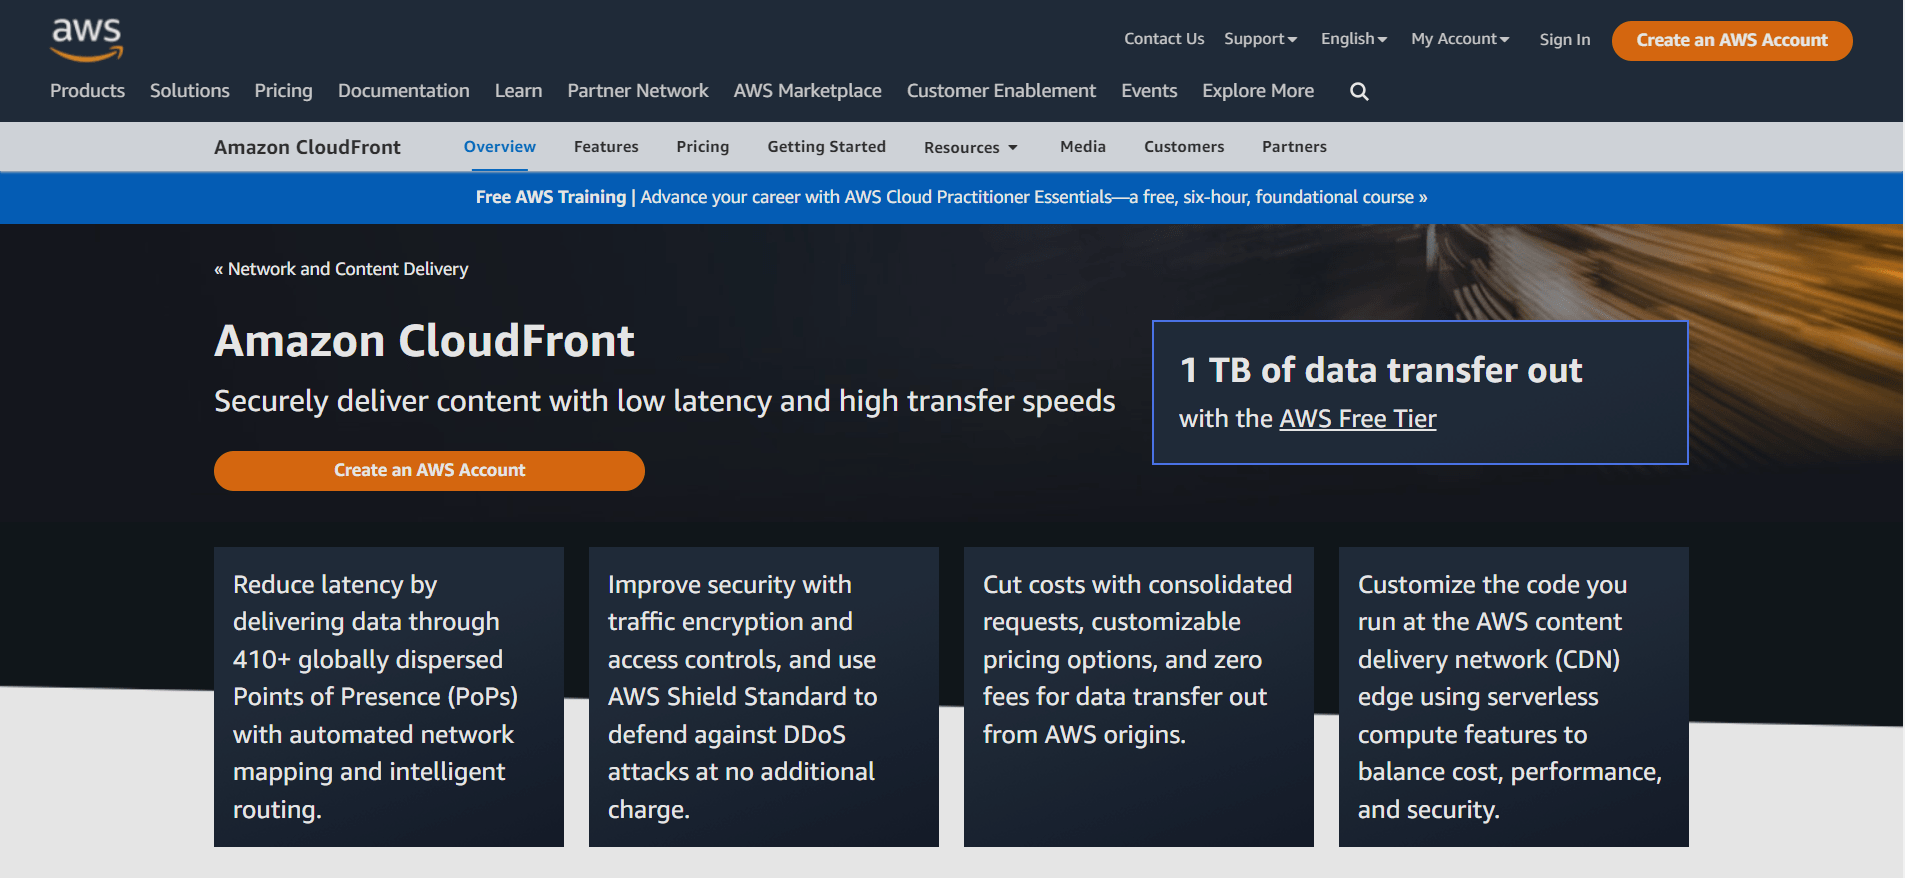The image size is (1905, 878).
Task: Open the Products menu
Action: coord(88,91)
